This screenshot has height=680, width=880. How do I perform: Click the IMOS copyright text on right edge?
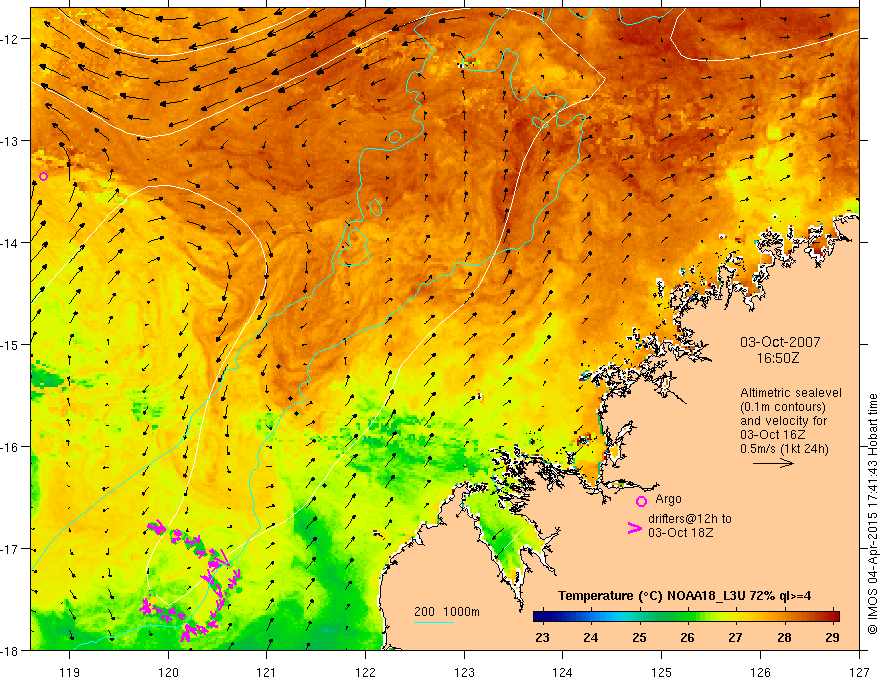click(872, 516)
